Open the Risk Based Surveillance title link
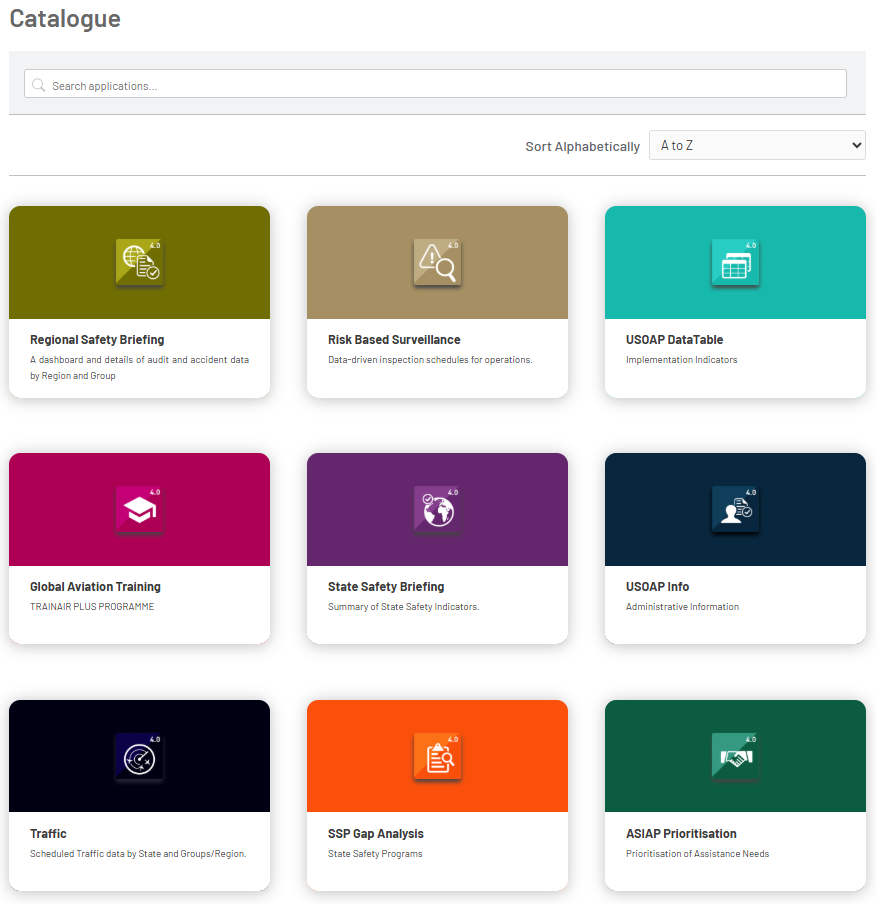This screenshot has height=904, width=877. 394,340
